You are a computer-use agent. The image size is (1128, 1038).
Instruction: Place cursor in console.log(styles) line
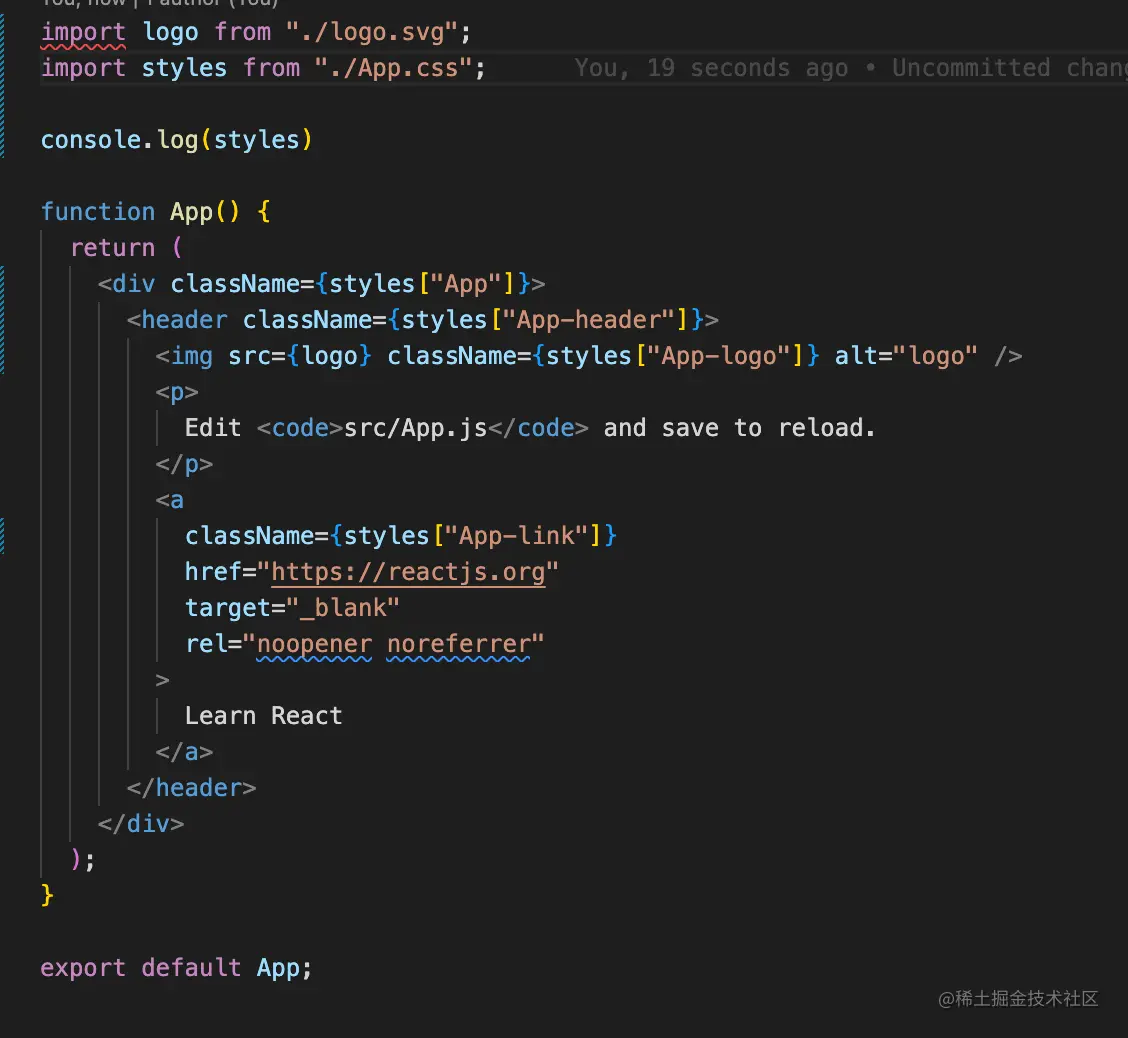(x=176, y=140)
